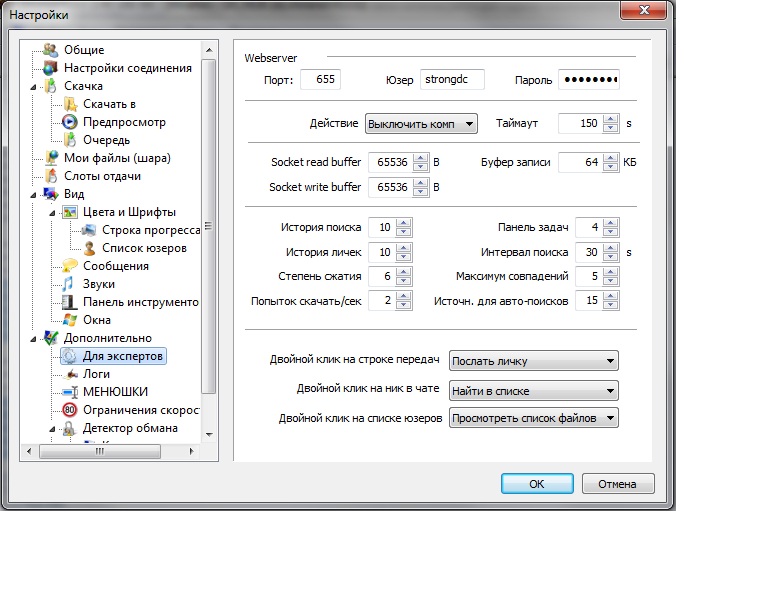Select Мои файлы (шара) tree item
The height and width of the screenshot is (614, 768).
click(116, 158)
